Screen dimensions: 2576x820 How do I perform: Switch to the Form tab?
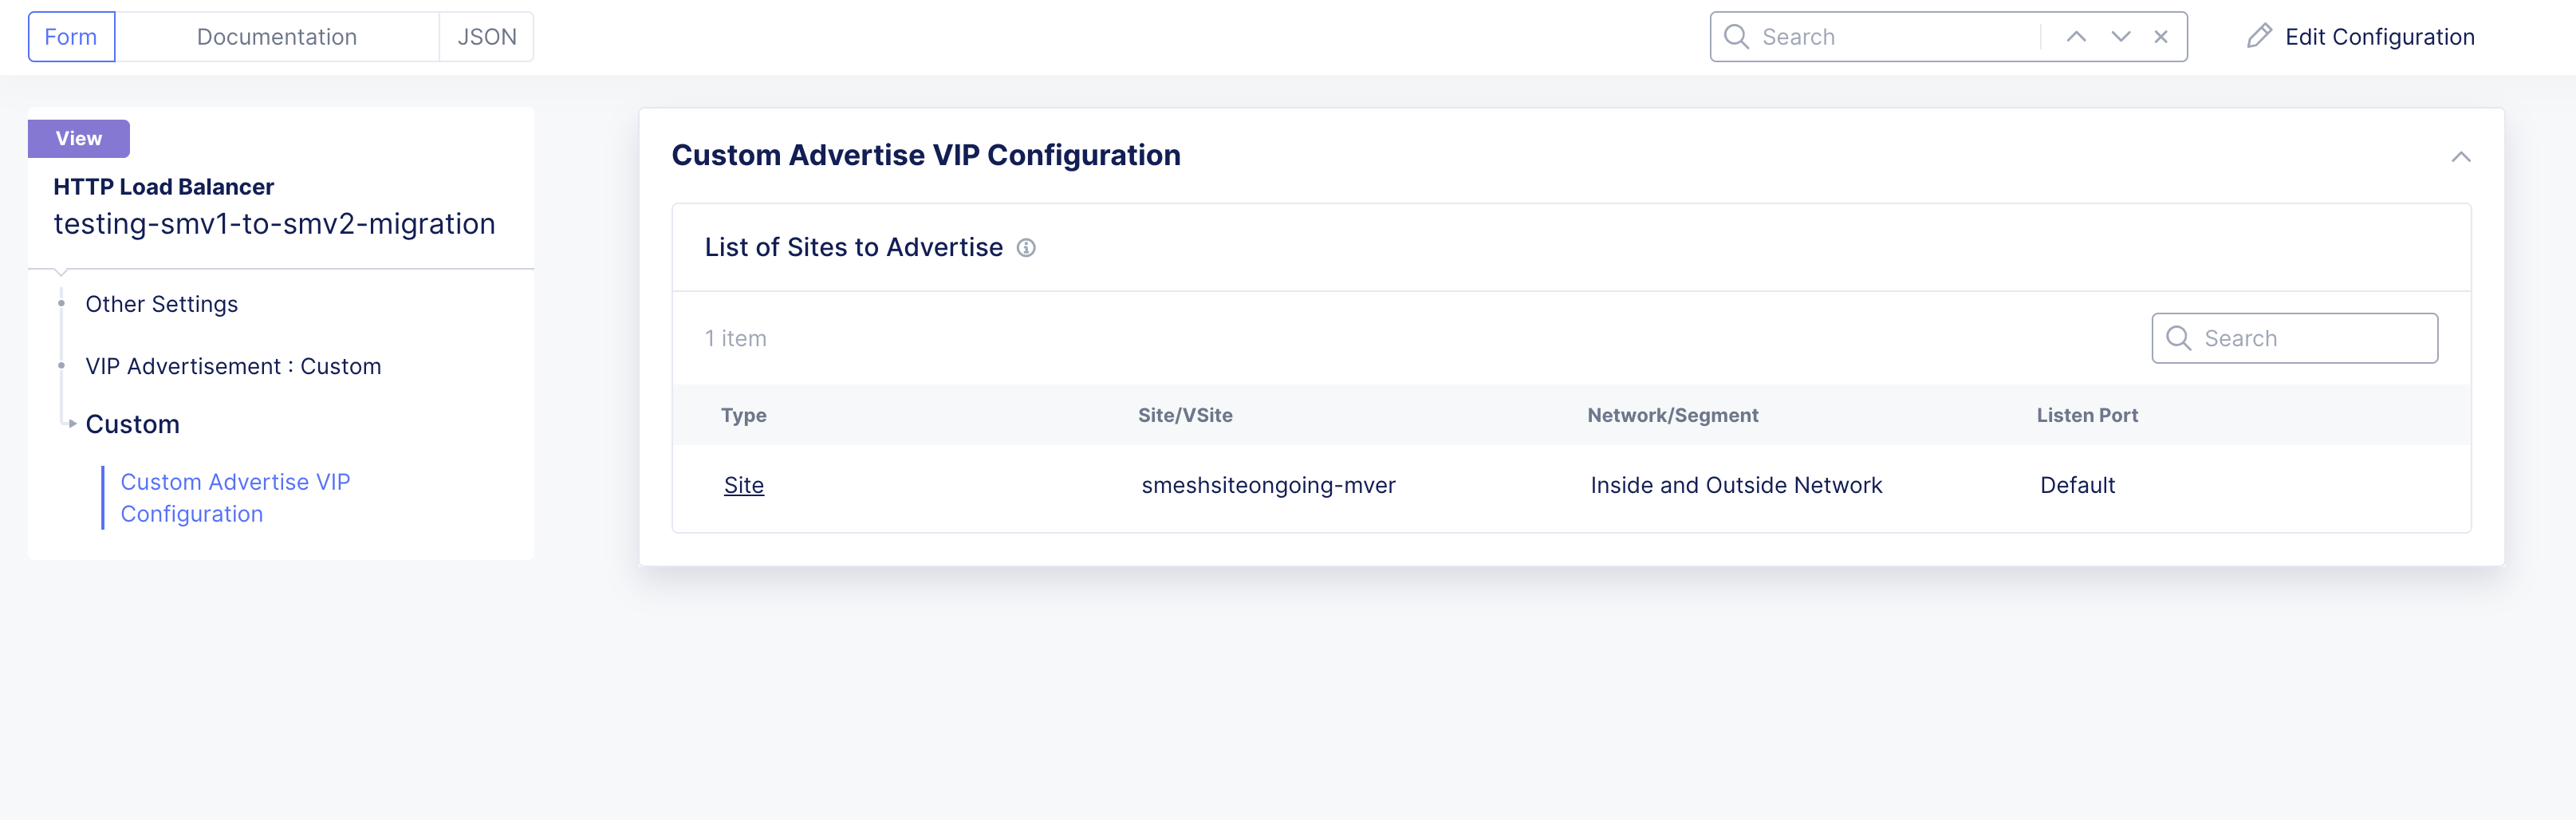click(71, 37)
